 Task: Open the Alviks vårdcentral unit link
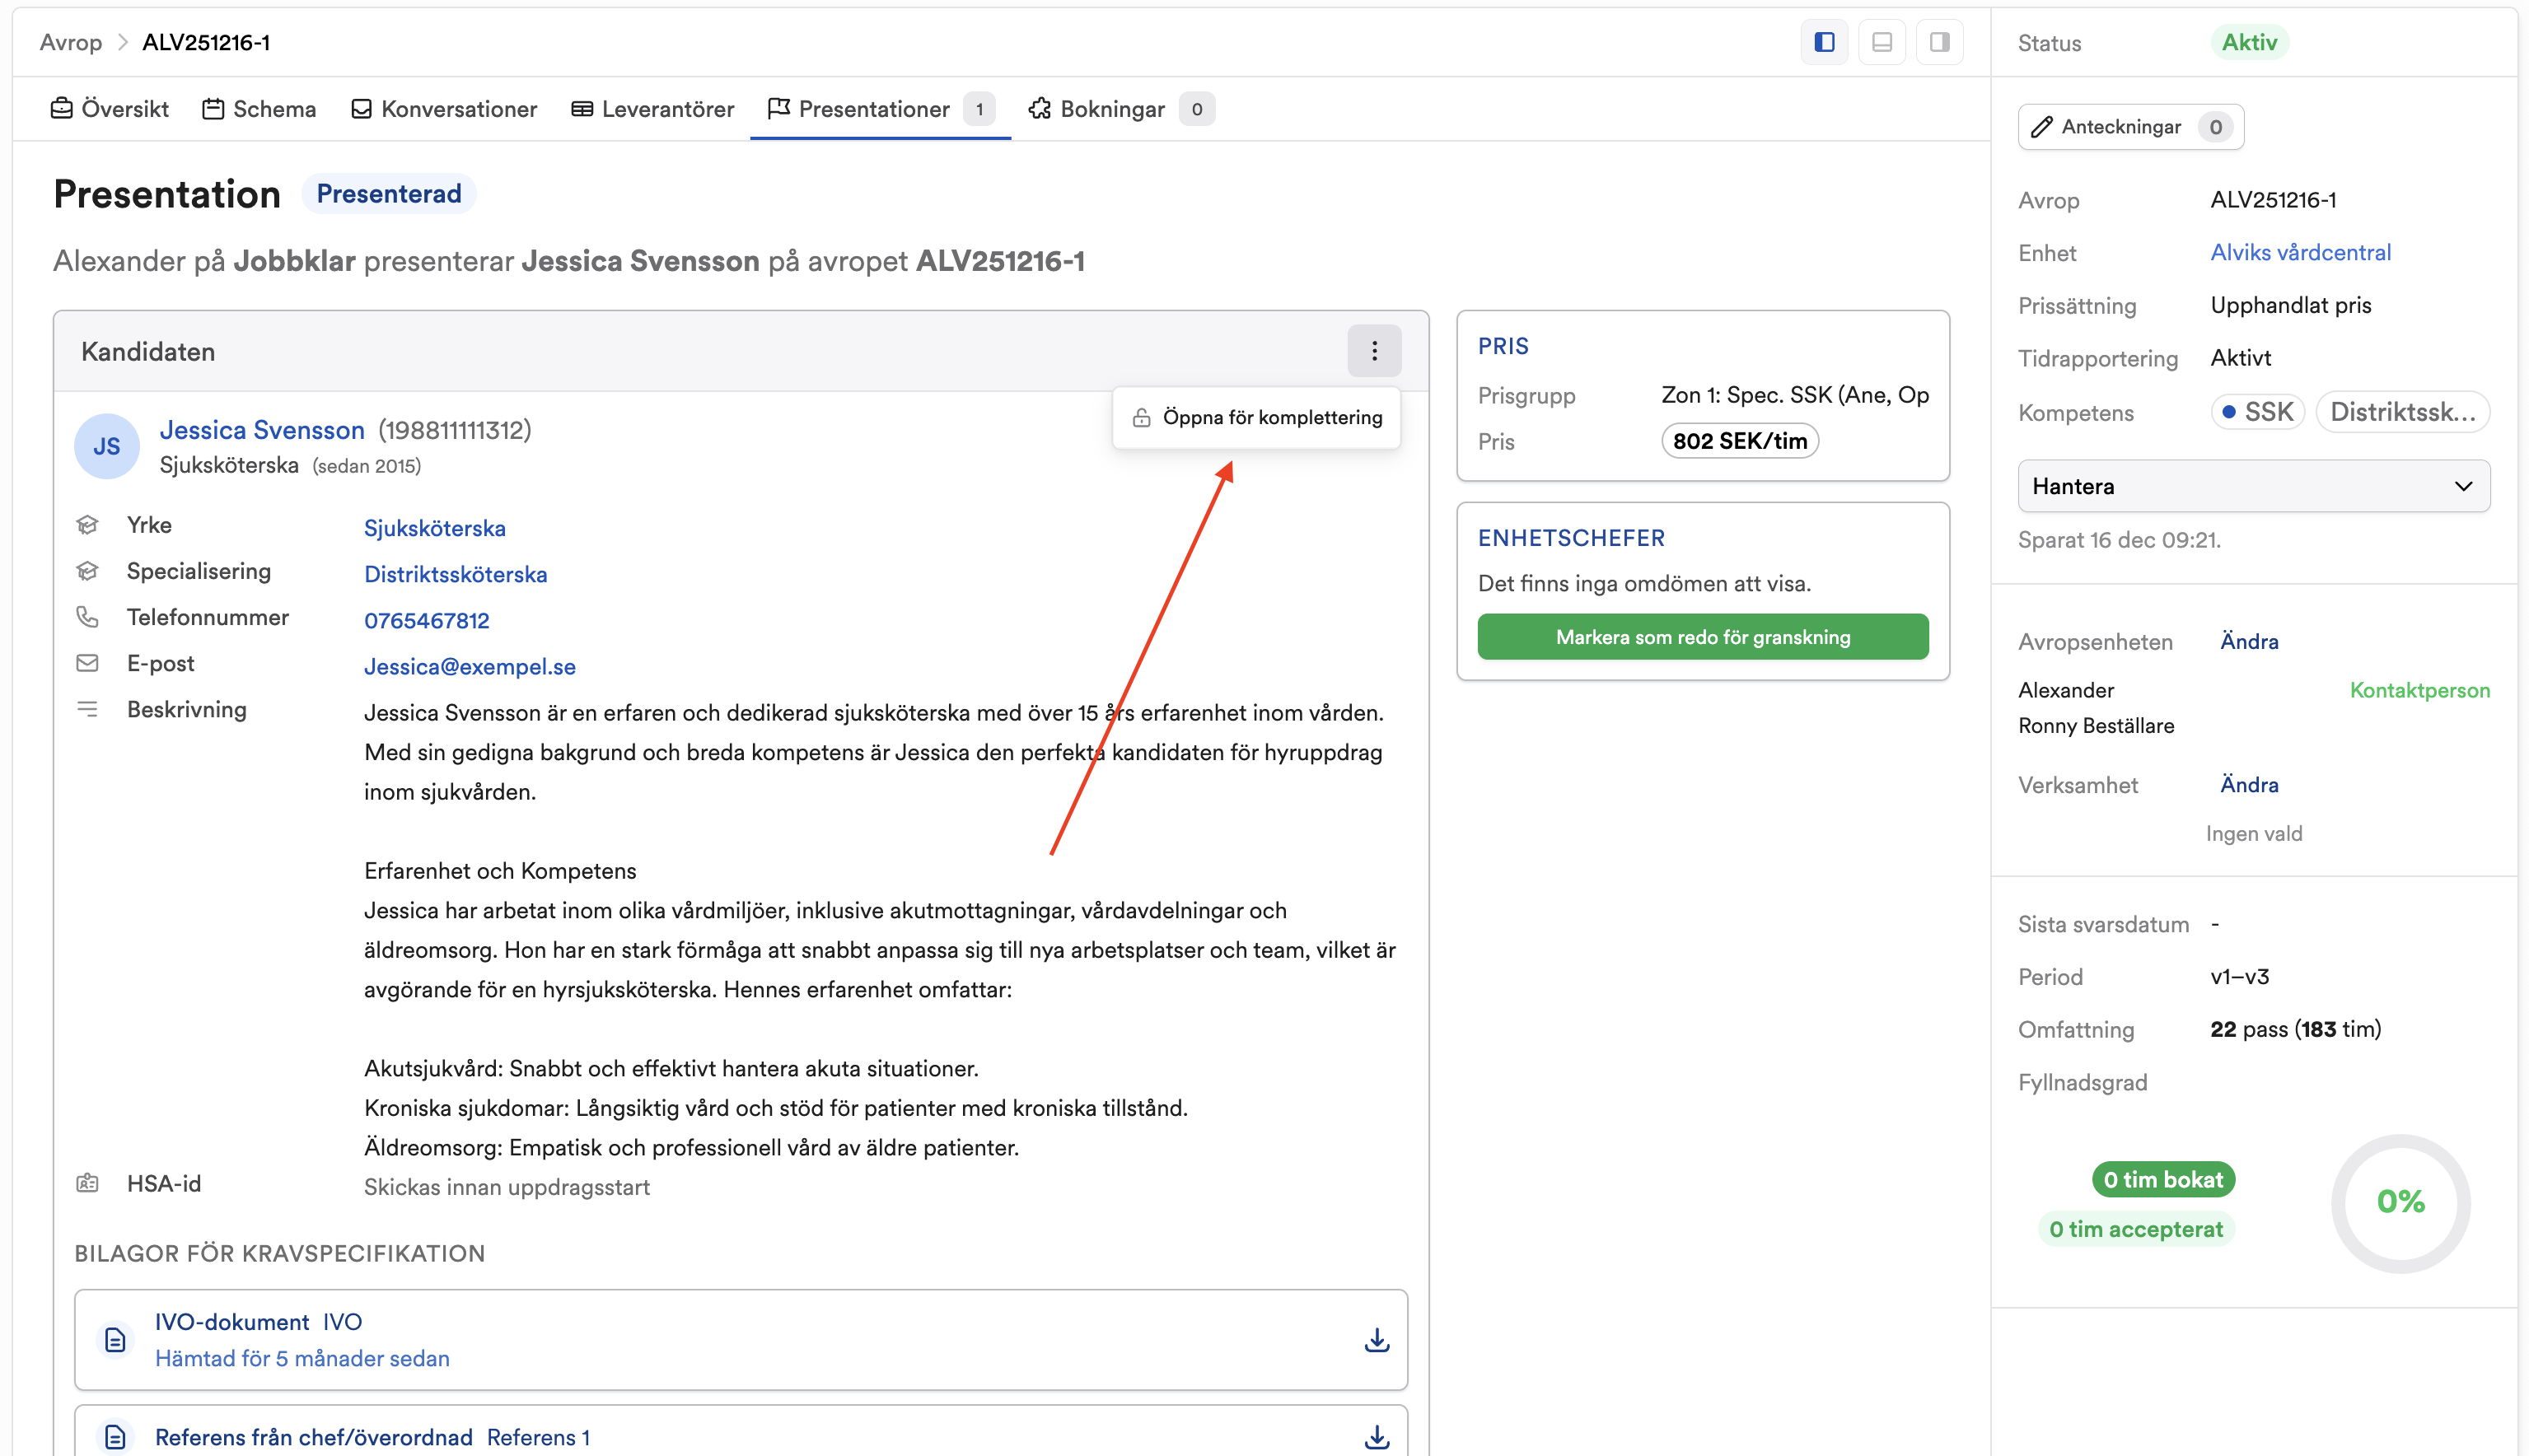(2301, 252)
